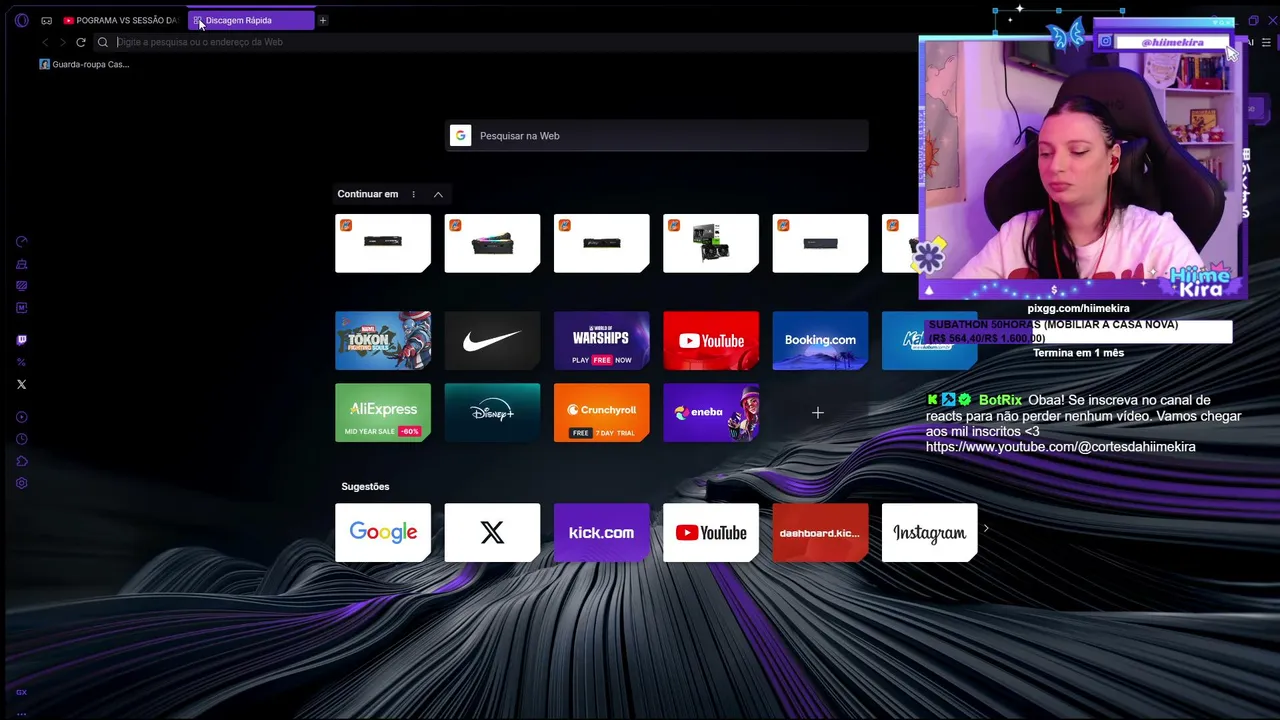This screenshot has width=1280, height=720.
Task: Open the YouTube speed dial tile
Action: pos(711,340)
